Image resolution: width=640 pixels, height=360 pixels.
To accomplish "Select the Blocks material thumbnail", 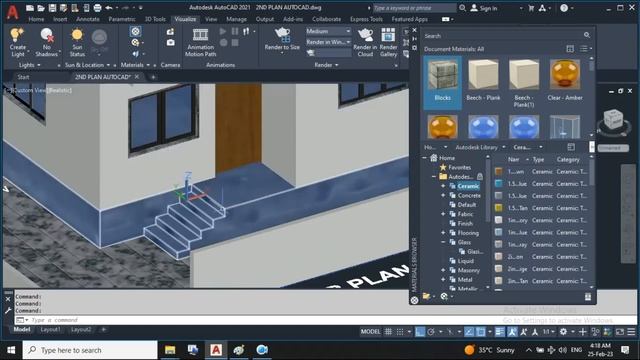I will click(442, 82).
